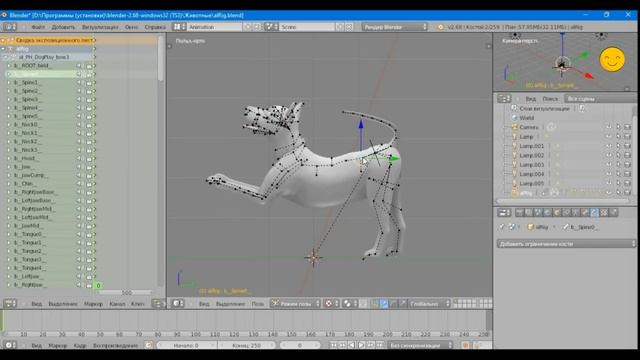Click the dope sheet horizontal scrollbar

point(126,293)
